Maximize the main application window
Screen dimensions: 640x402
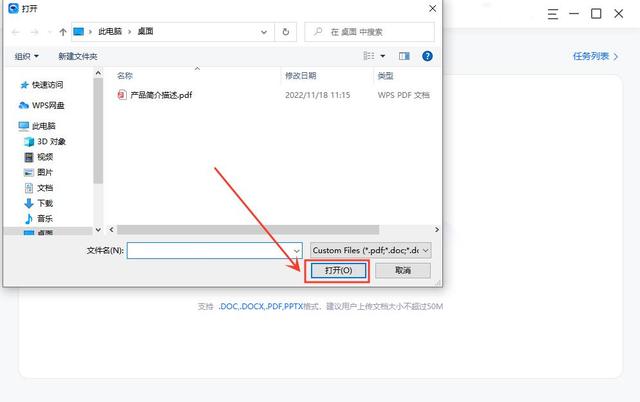596,14
